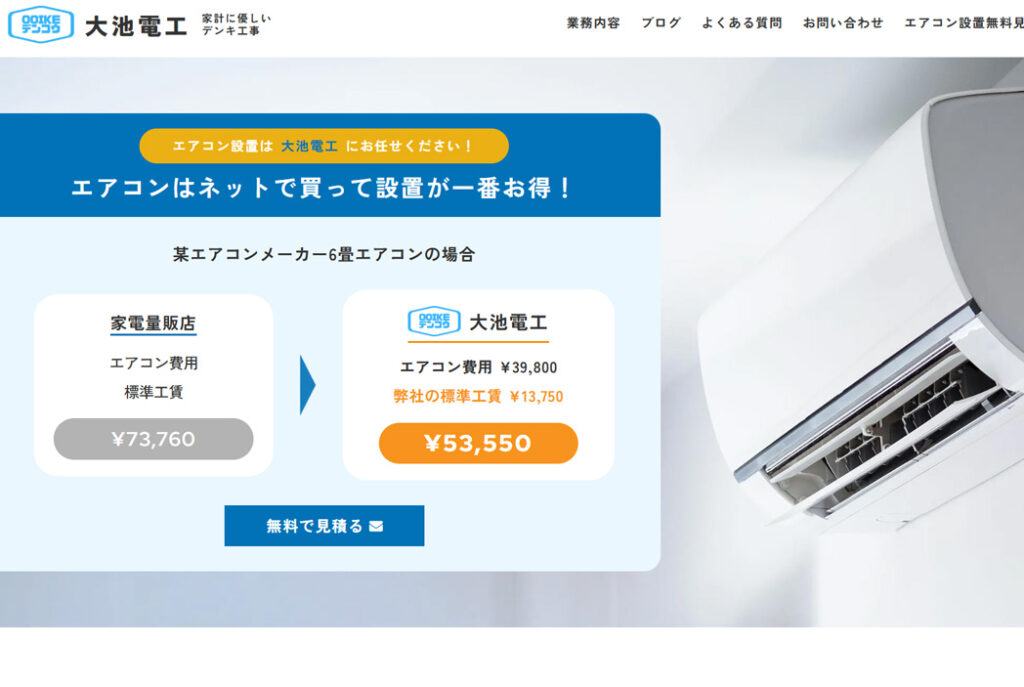Open エアコン設置無料見積 menu link
1024x687 pixels.
pyautogui.click(x=964, y=23)
